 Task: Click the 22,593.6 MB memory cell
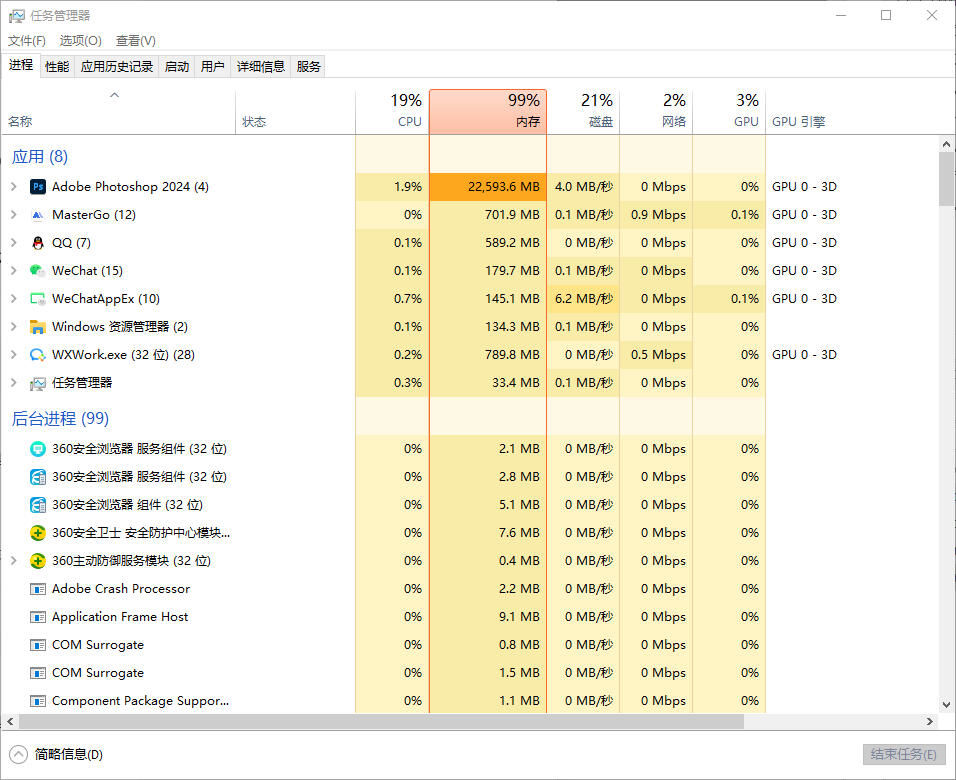(x=488, y=187)
